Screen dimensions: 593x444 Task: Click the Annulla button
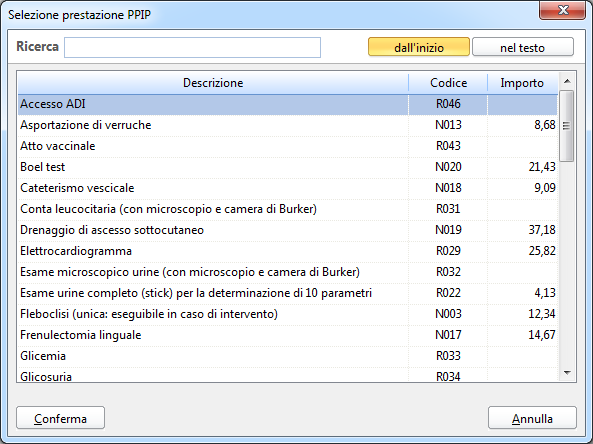532,418
